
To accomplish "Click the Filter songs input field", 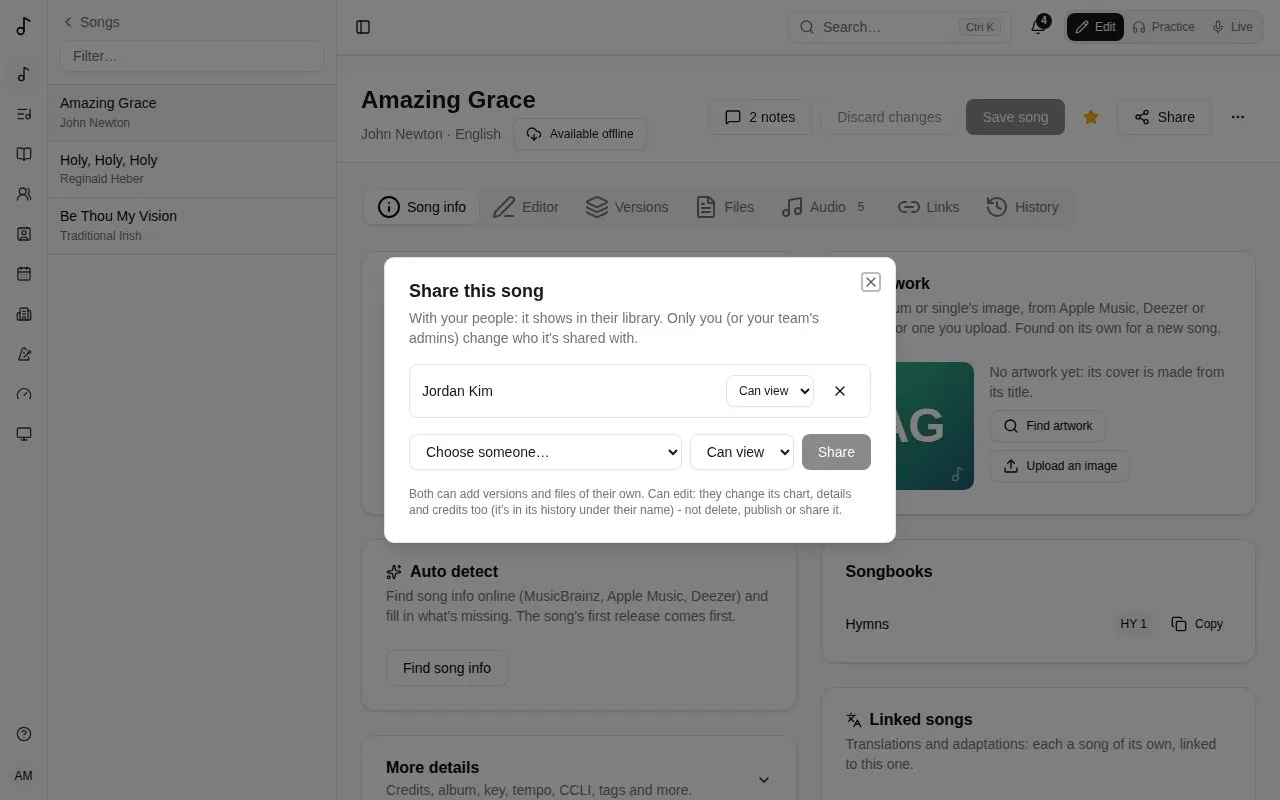I will [192, 56].
